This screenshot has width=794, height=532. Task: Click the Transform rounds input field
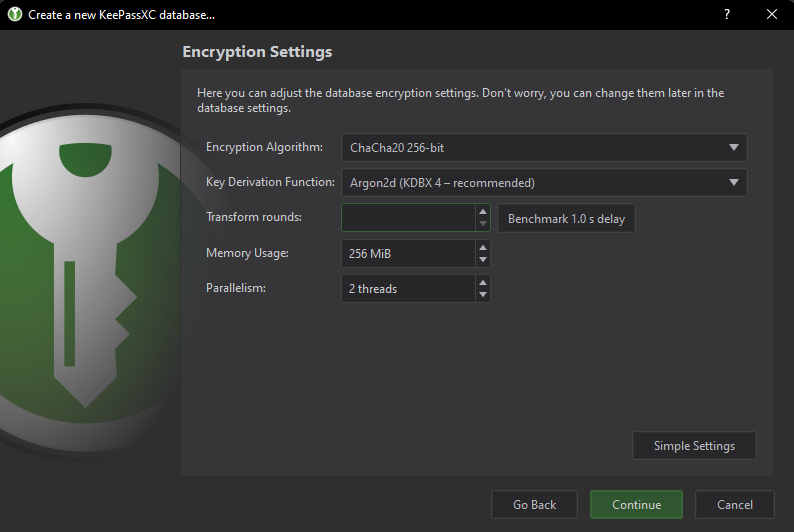[408, 218]
